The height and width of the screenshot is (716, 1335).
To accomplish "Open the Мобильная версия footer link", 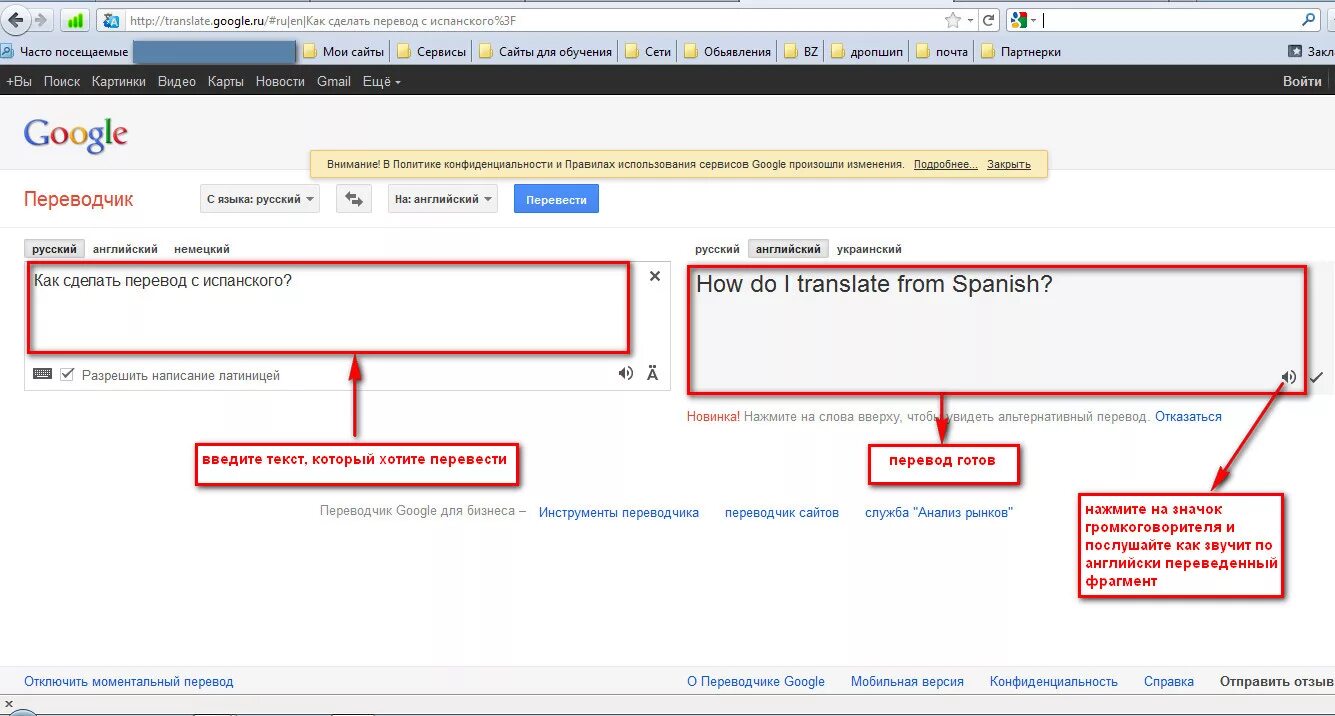I will 907,681.
